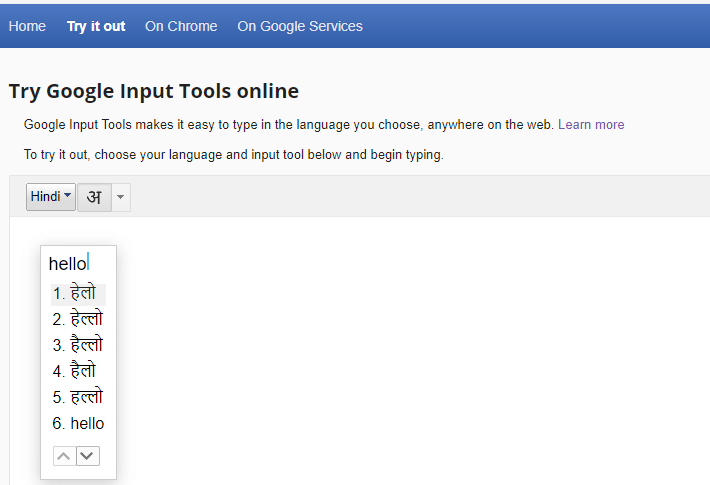
Task: Choose suggestion 2 हेल्लो
Action: pos(78,320)
